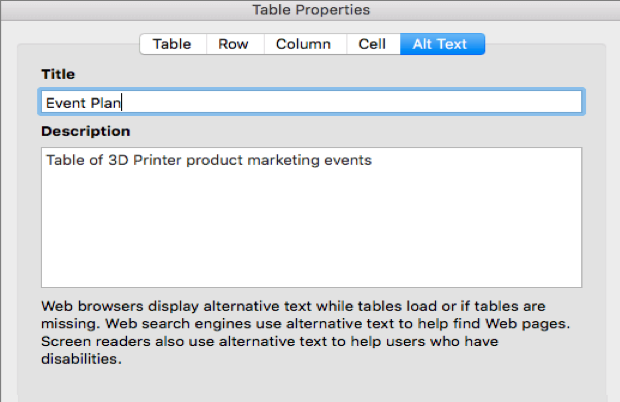Click the bold Description label
620x402 pixels.
tap(85, 131)
